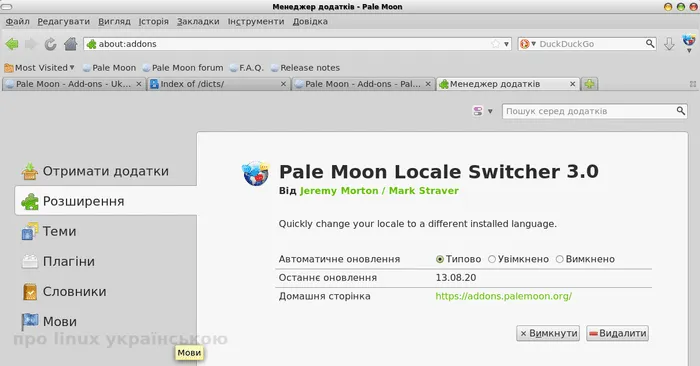Click the add-on search magnifier icon
700x366 pixels.
click(680, 111)
